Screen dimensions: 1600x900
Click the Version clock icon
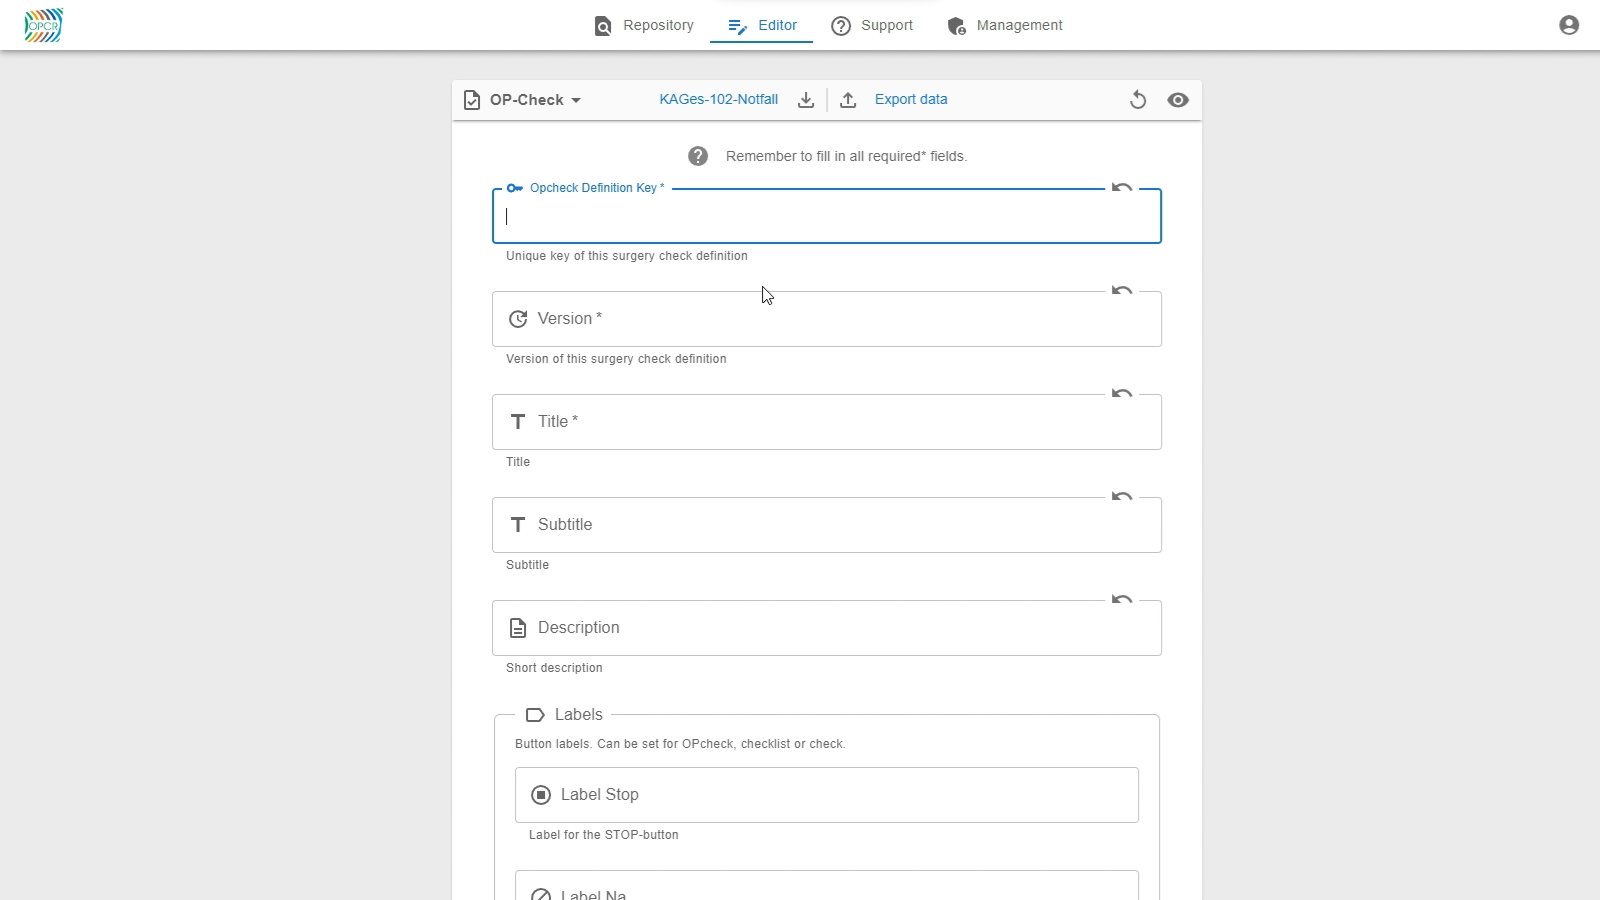(x=518, y=319)
